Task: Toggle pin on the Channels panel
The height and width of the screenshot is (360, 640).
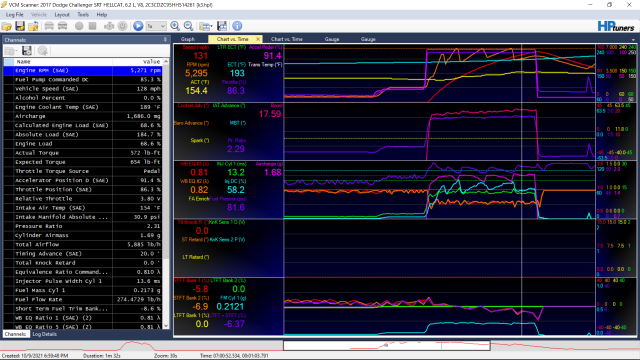Action: (x=165, y=40)
